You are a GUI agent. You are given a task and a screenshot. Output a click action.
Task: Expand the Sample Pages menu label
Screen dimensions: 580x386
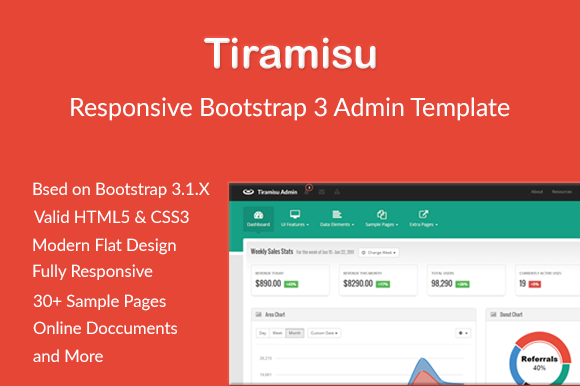[382, 224]
